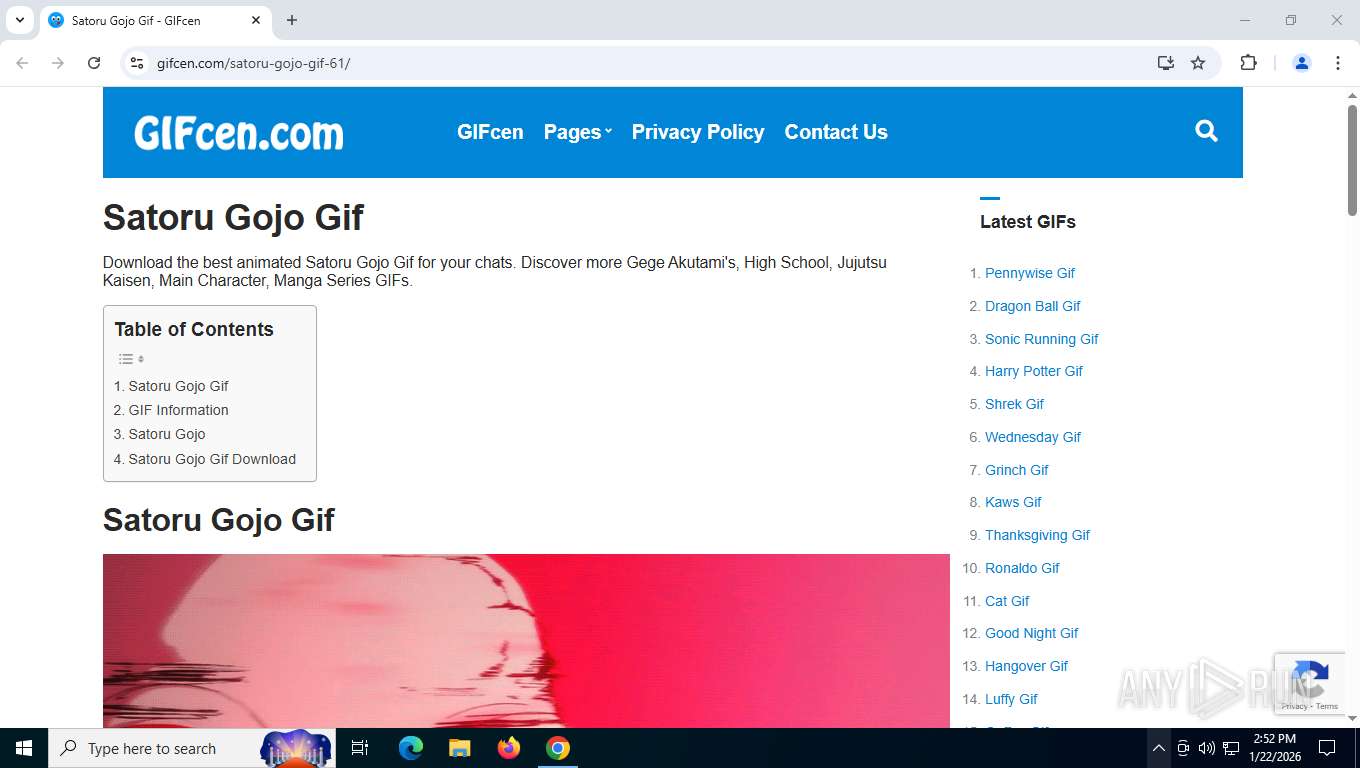Switch to Chrome on the taskbar

pos(558,748)
